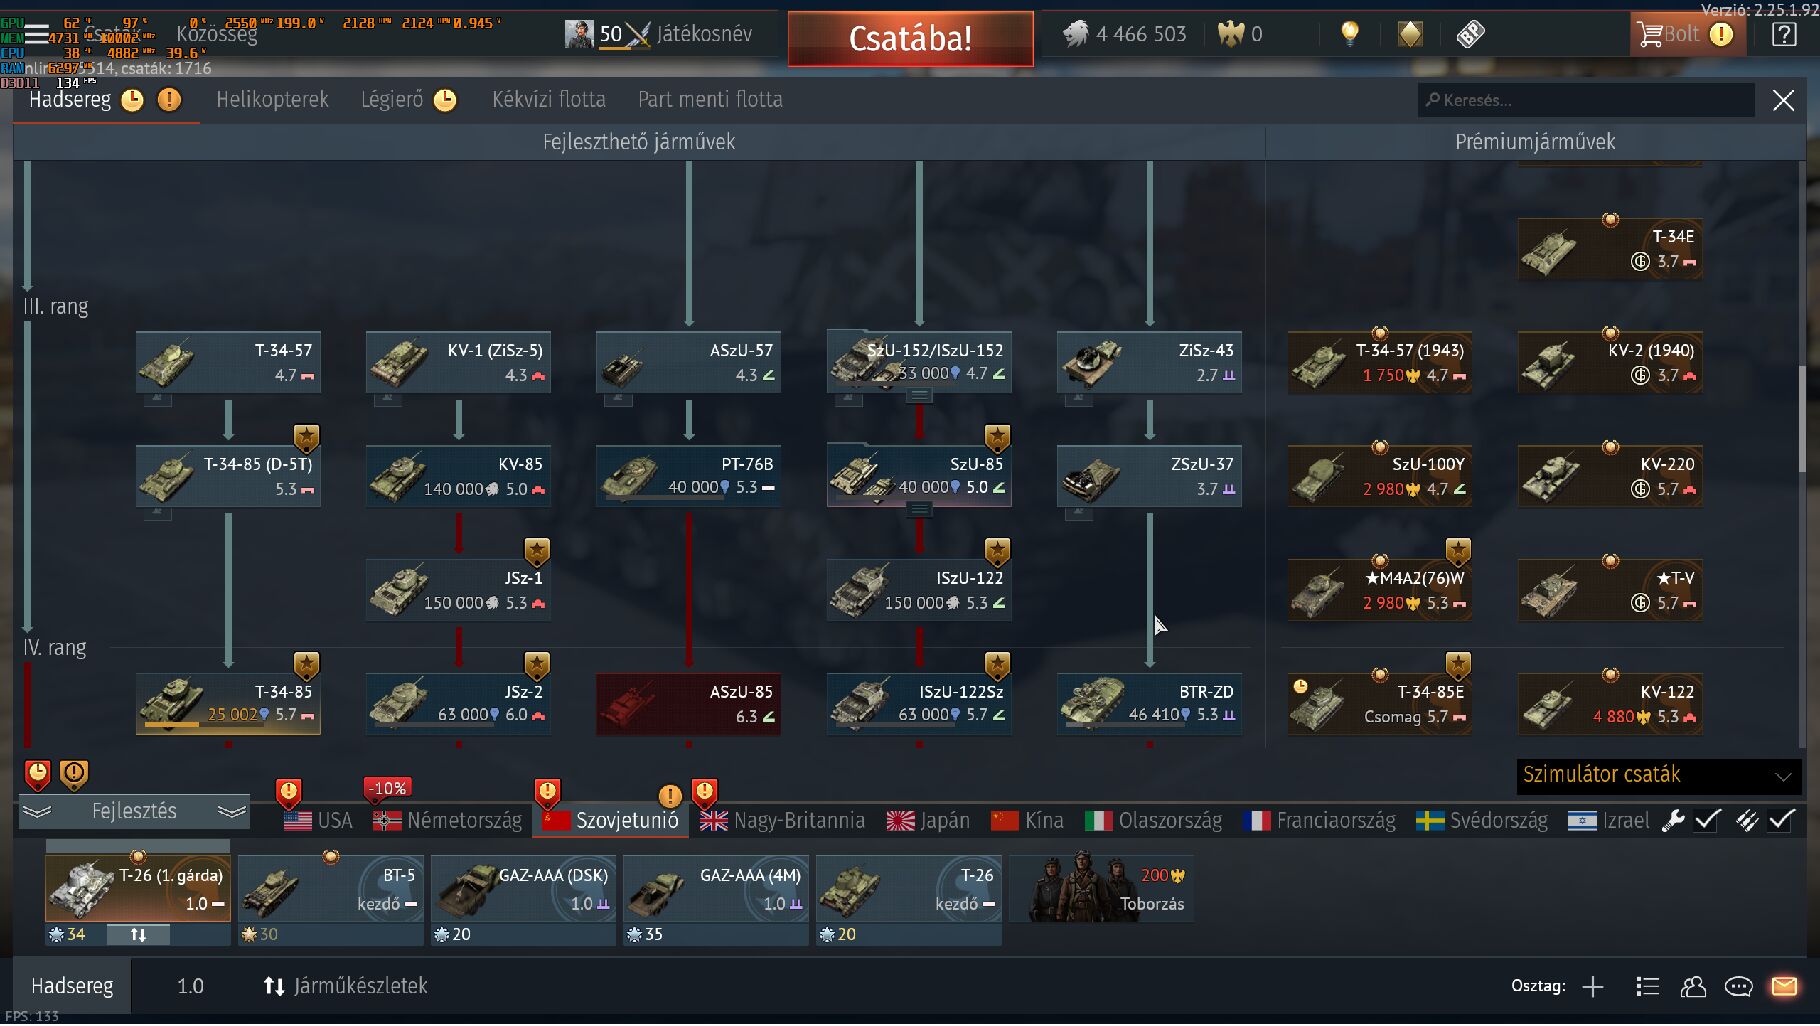Viewport: 1820px width, 1026px height.
Task: Add squad member with plus icon
Action: (1593, 987)
